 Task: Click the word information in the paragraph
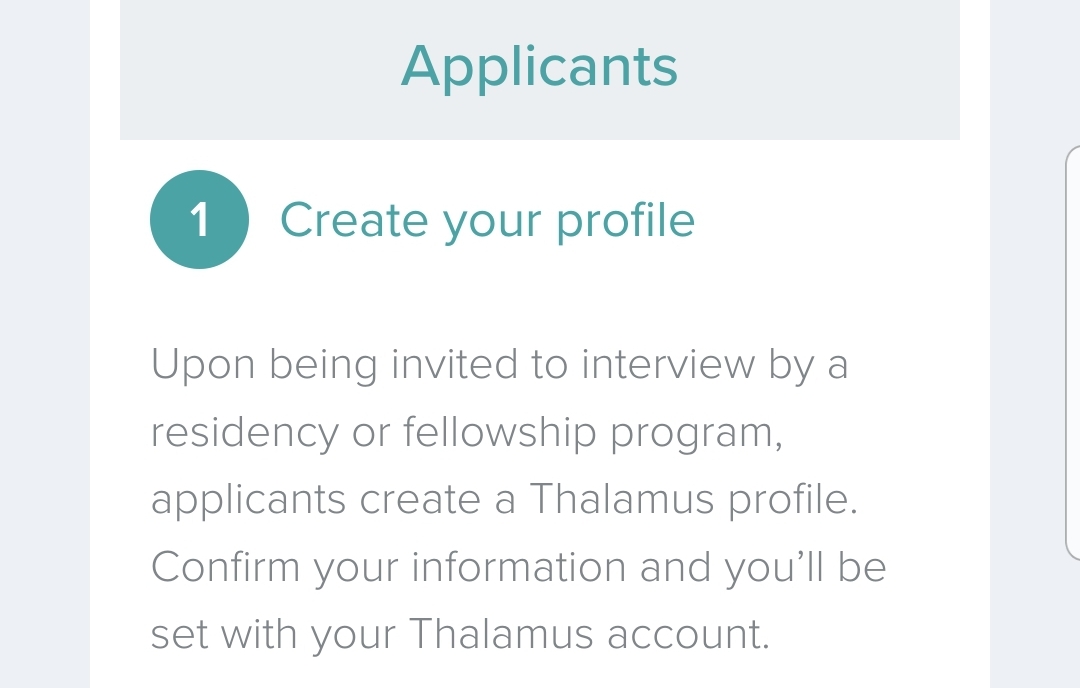519,567
